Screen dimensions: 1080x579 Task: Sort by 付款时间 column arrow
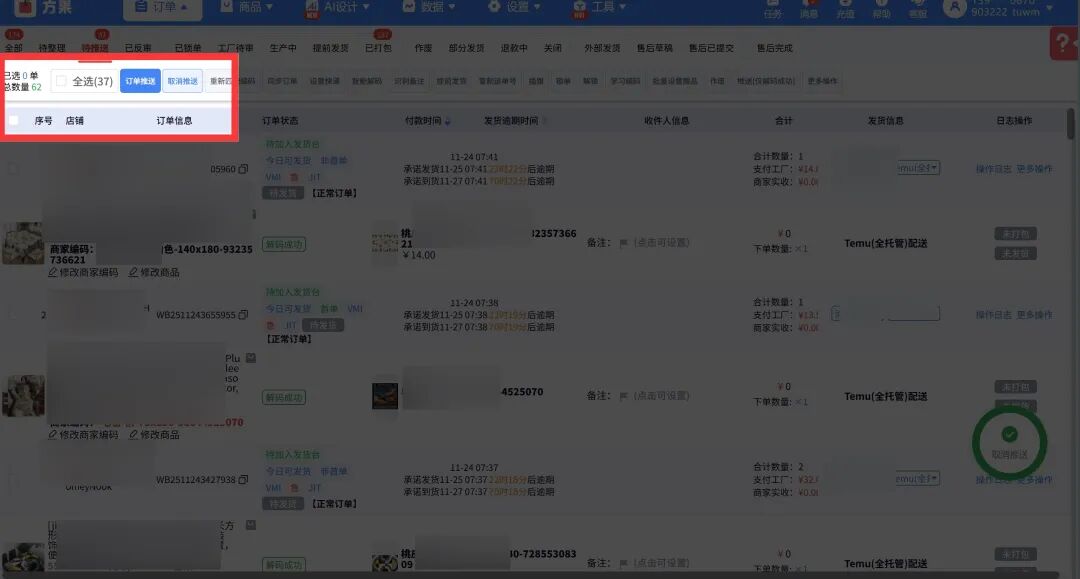[x=448, y=121]
